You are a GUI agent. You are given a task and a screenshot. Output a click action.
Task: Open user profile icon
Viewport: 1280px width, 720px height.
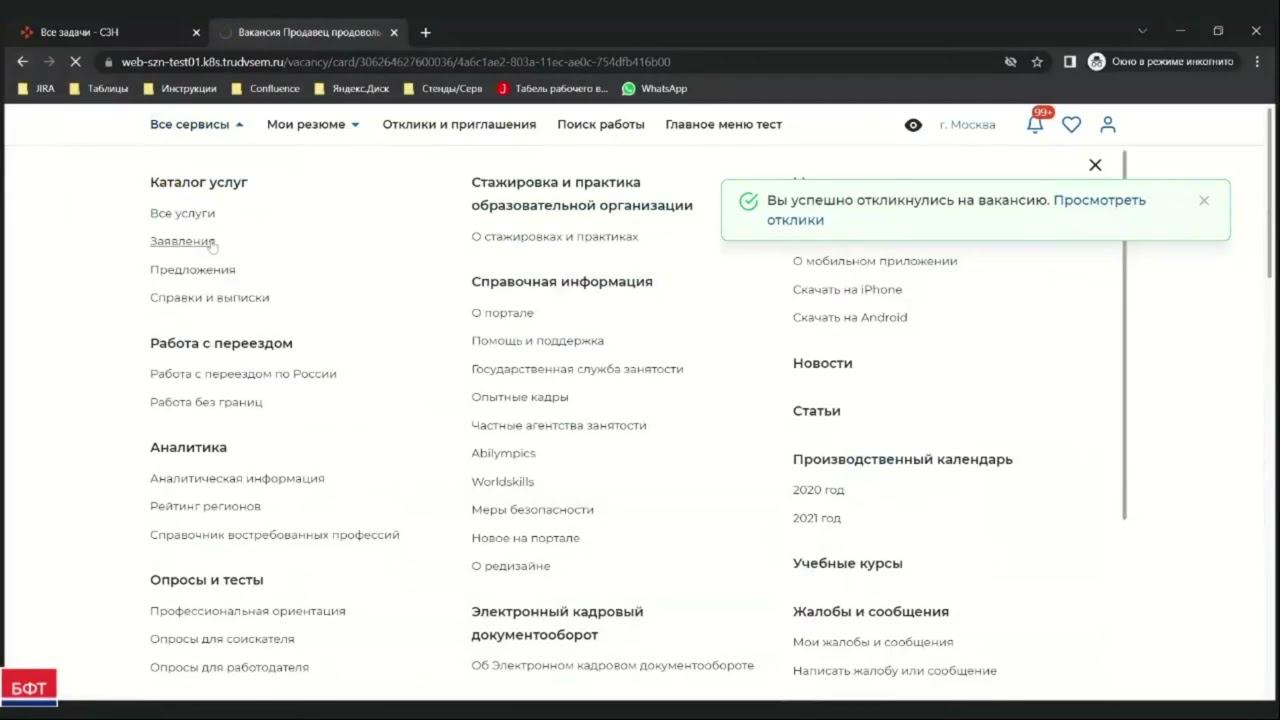tap(1108, 125)
